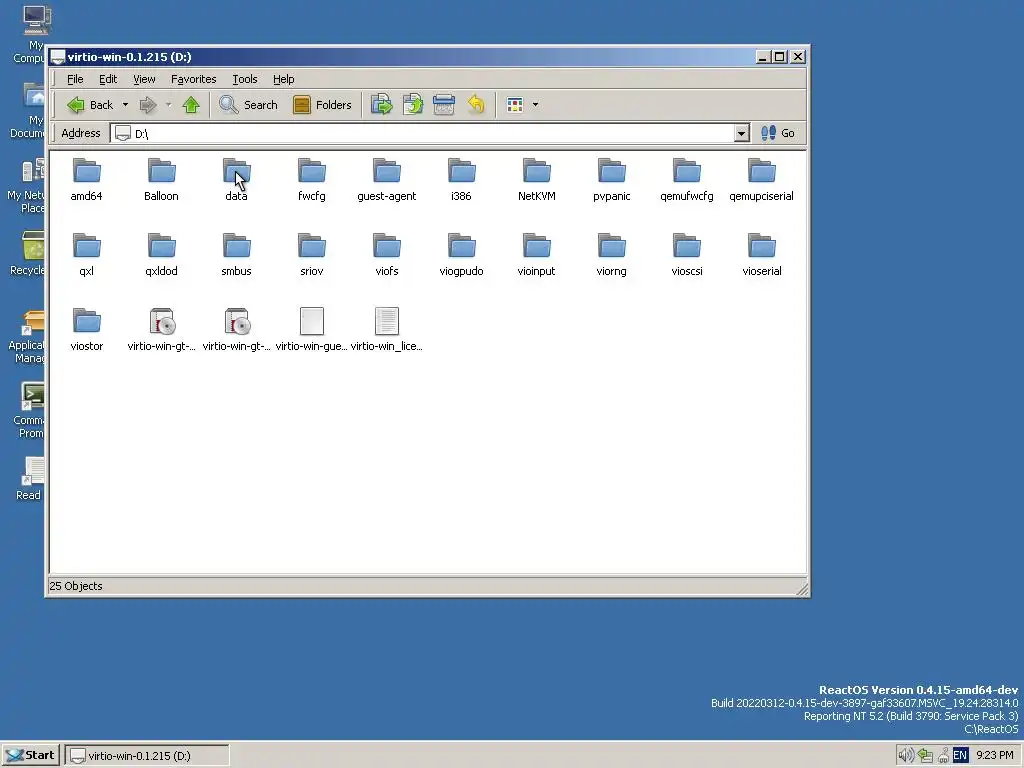The image size is (1024, 768).
Task: Click the EN language indicator
Action: click(x=960, y=756)
